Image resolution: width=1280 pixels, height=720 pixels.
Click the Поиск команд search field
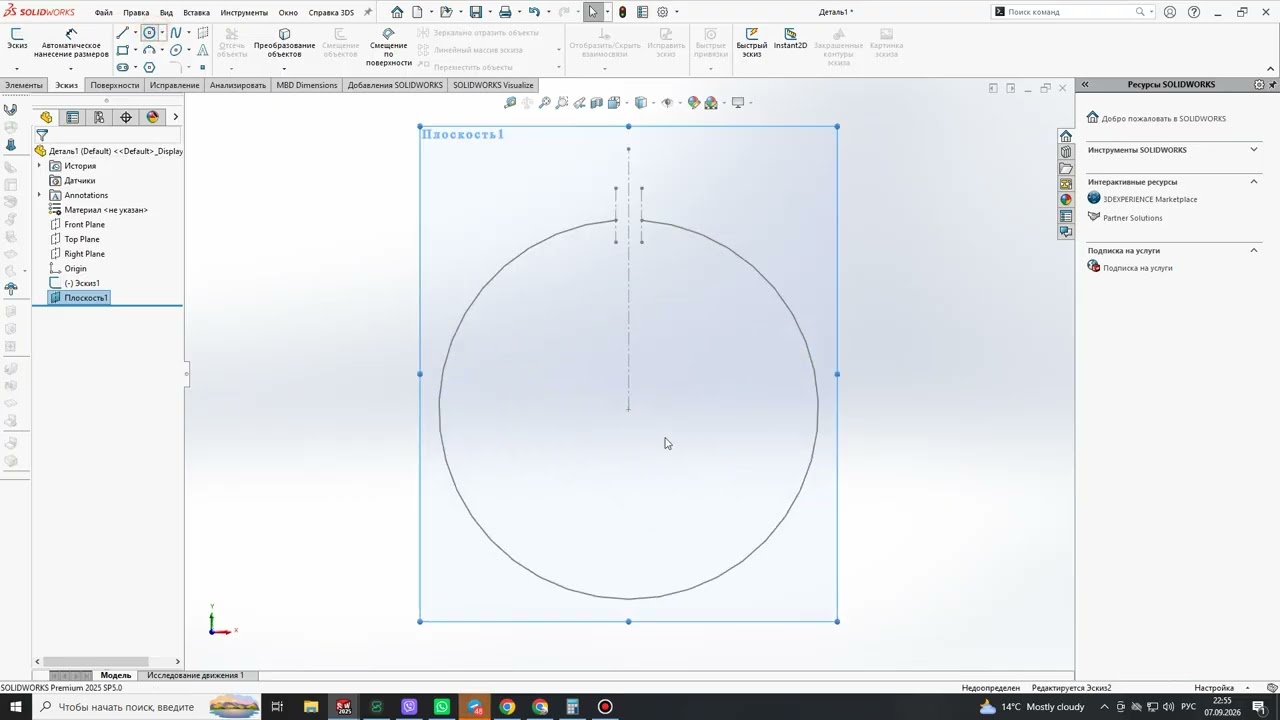pyautogui.click(x=1070, y=12)
